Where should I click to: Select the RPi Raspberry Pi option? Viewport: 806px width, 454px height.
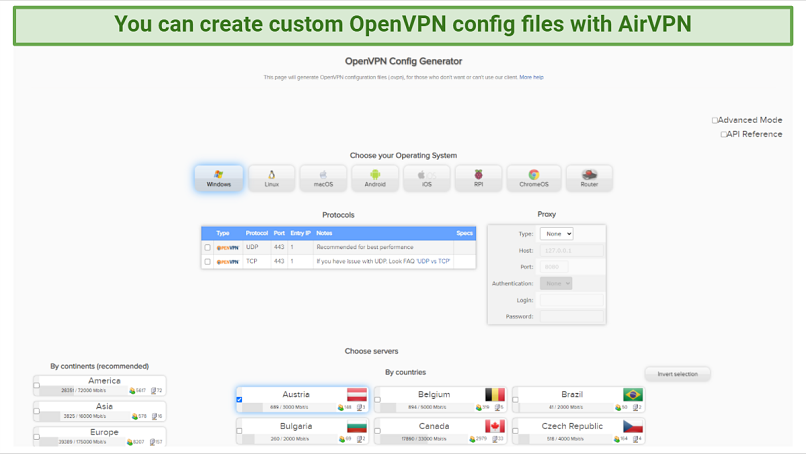479,178
